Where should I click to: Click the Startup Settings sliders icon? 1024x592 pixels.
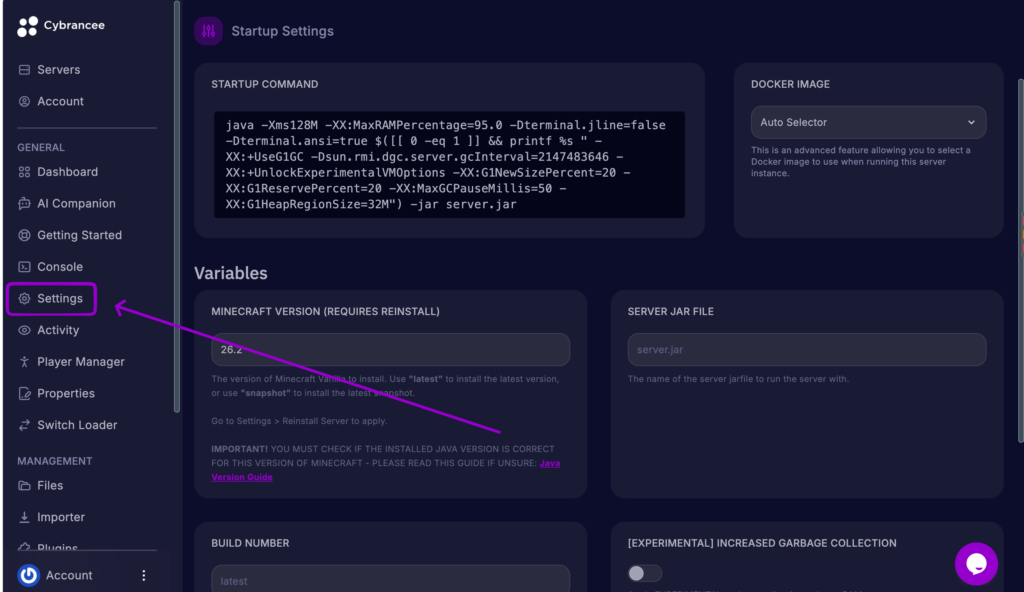(208, 31)
